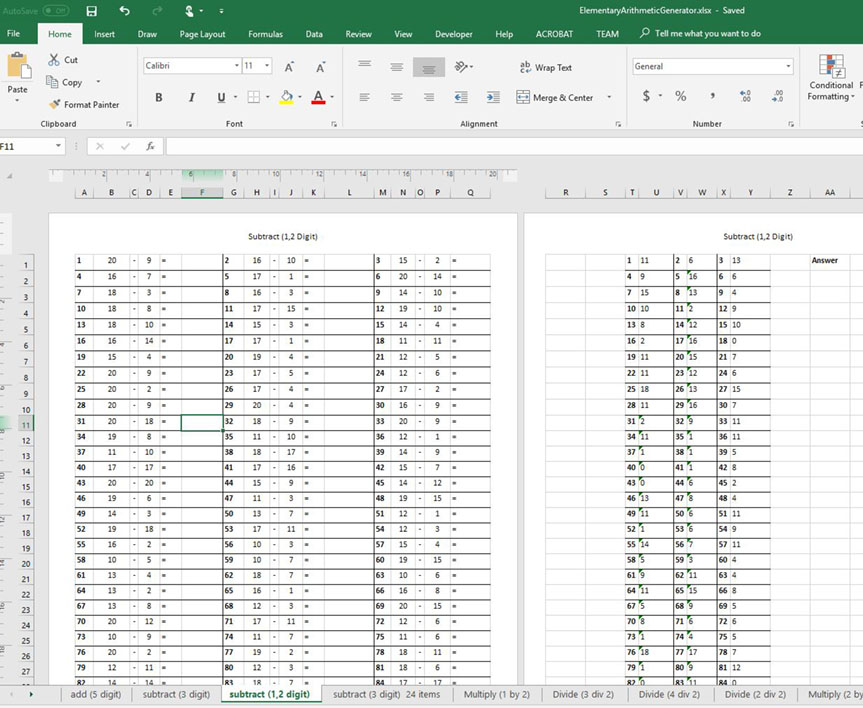Decrease the cell indent

pos(461,97)
